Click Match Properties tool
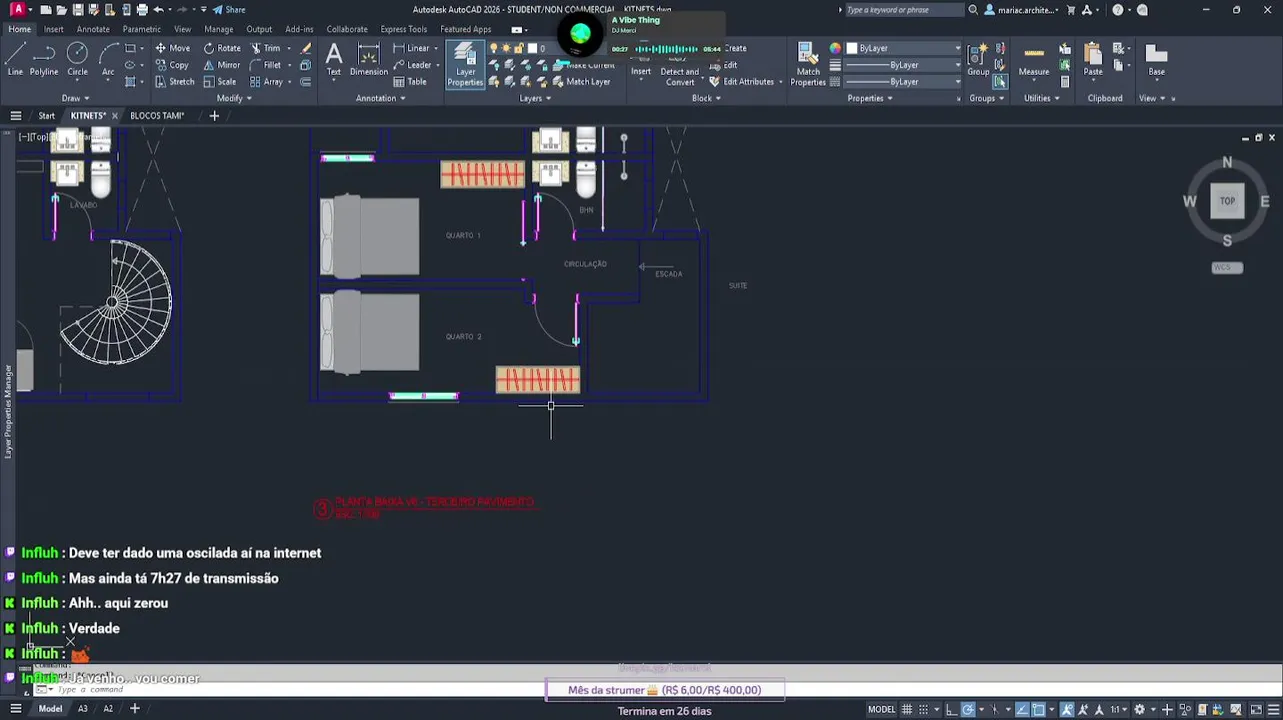The height and width of the screenshot is (720, 1283). 808,65
